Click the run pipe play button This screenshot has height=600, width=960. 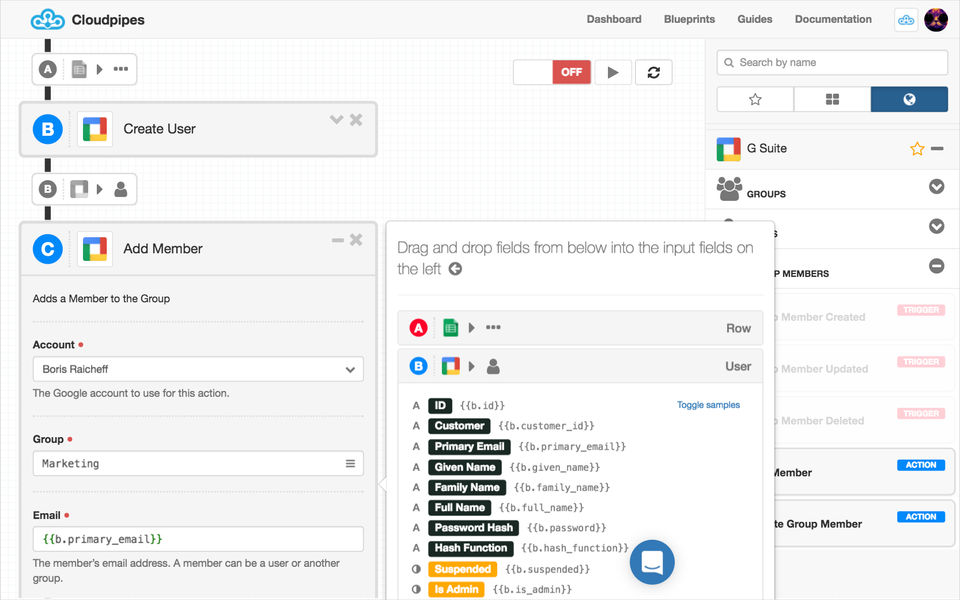pos(613,72)
